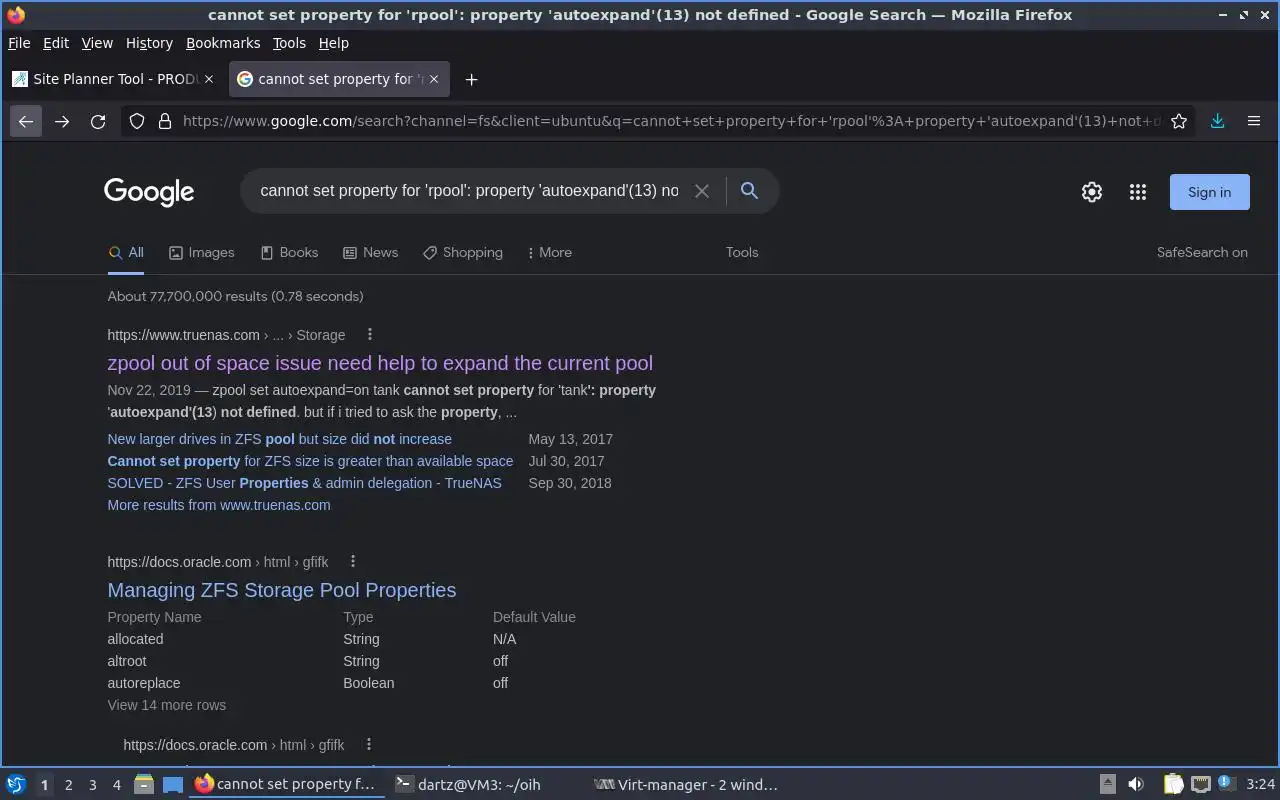Screen dimensions: 1280x800
Task: Open file manager from taskbar
Action: [144, 785]
